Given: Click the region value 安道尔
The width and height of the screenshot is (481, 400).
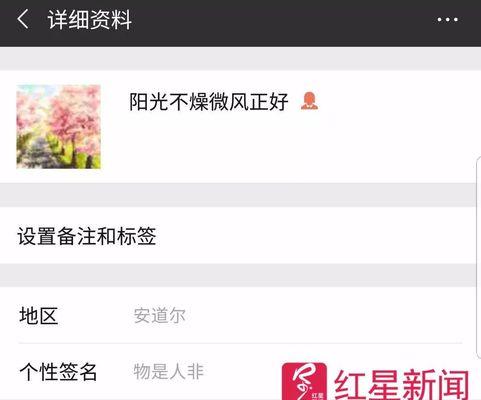Looking at the screenshot, I should [x=159, y=315].
